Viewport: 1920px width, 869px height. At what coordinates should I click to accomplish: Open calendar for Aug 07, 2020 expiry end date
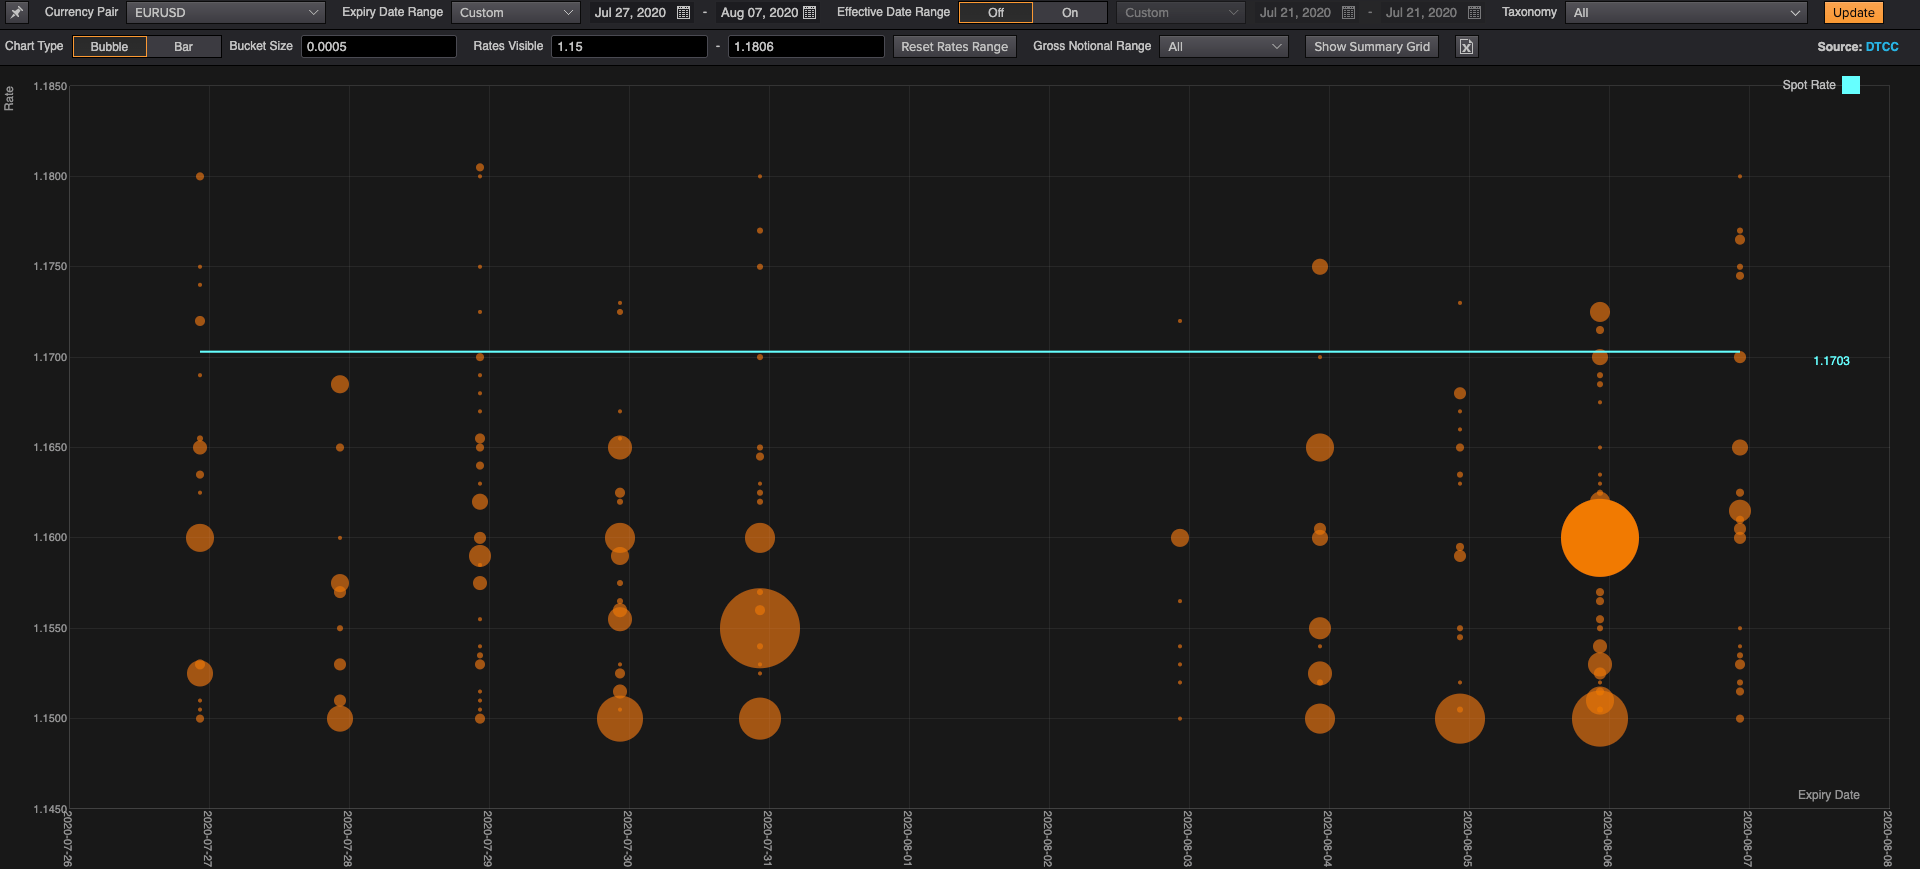(x=810, y=13)
